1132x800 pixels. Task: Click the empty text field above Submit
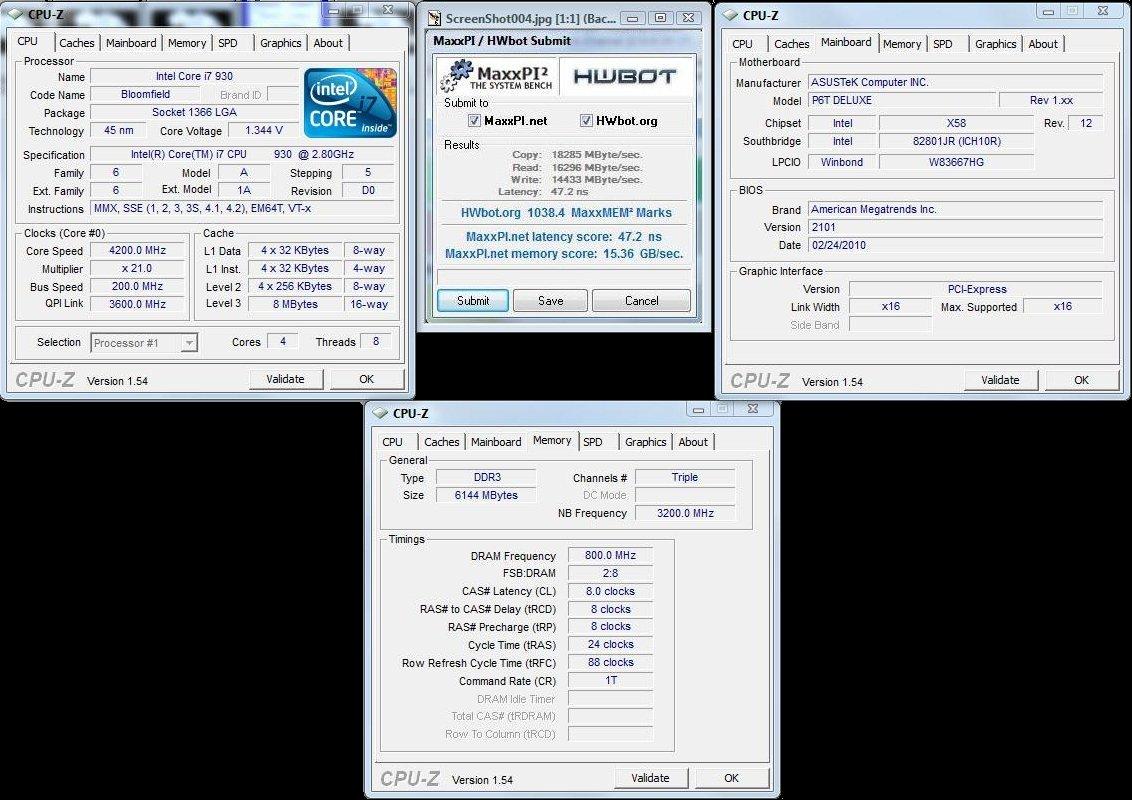pos(564,277)
